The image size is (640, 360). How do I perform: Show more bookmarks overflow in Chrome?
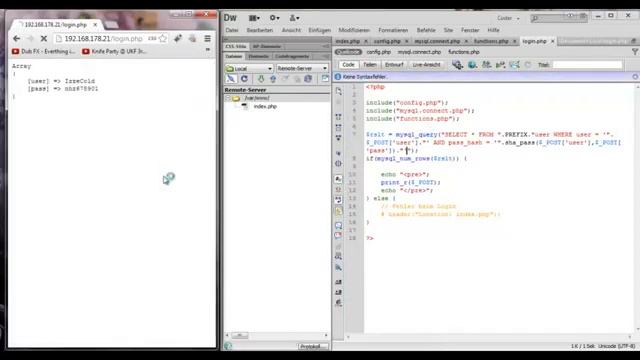pos(208,49)
